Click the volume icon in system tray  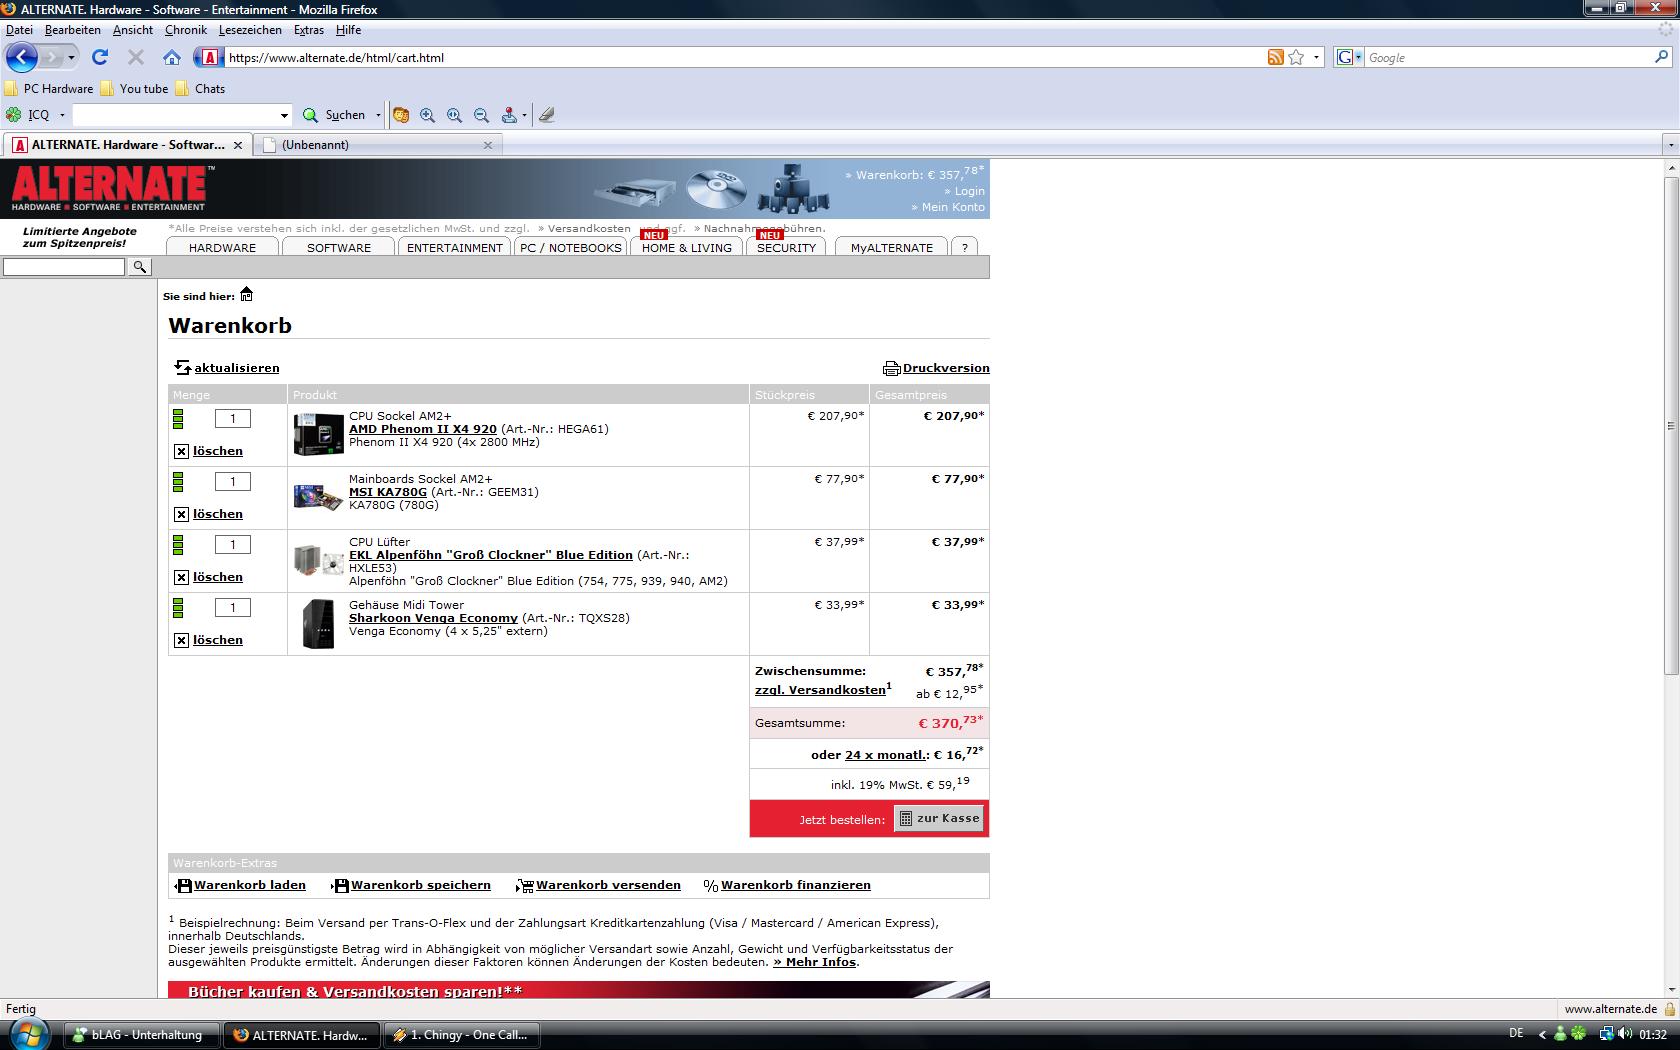1626,1034
